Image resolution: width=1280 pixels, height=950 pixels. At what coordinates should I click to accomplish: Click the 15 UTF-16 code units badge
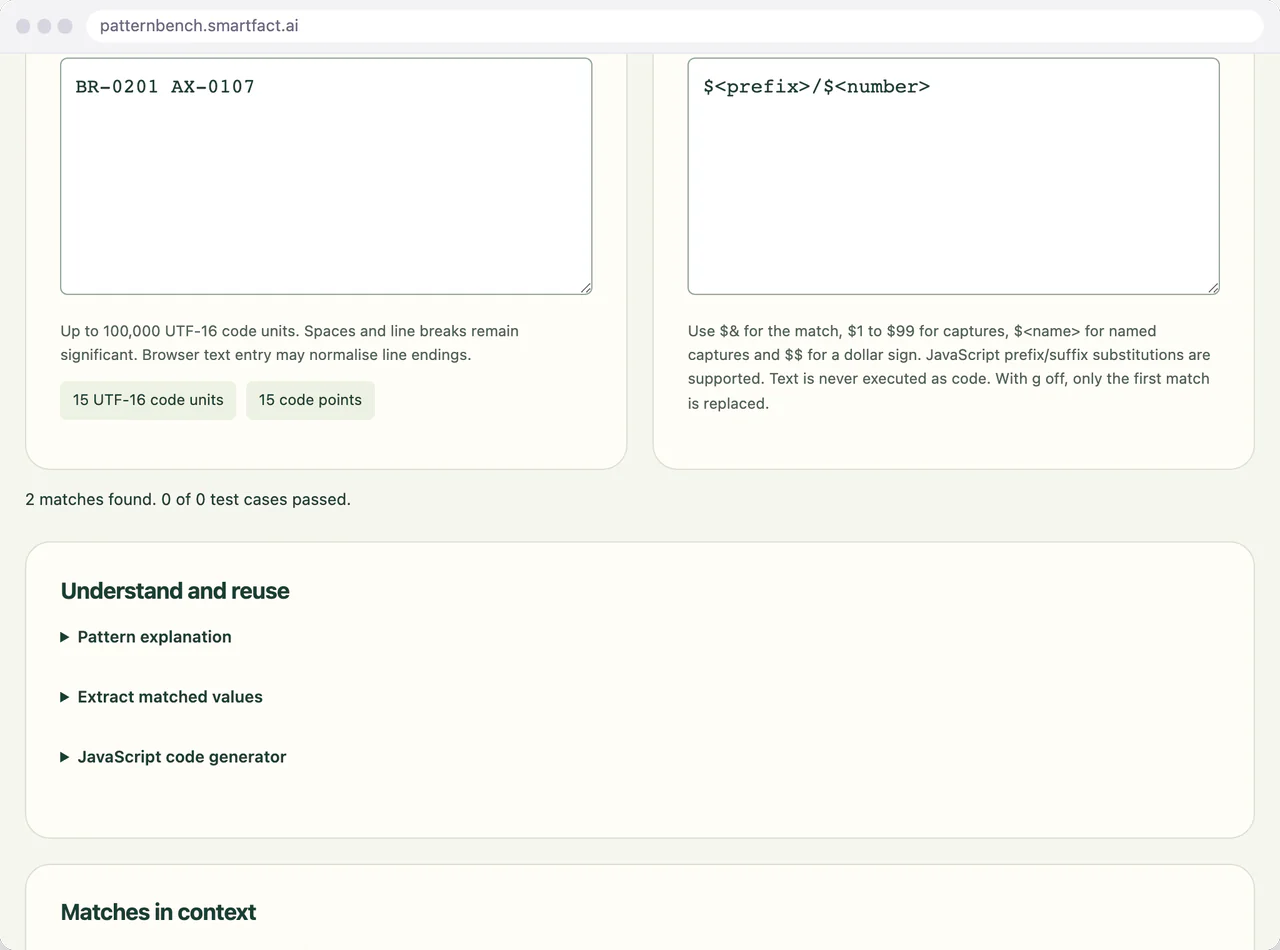pos(148,400)
